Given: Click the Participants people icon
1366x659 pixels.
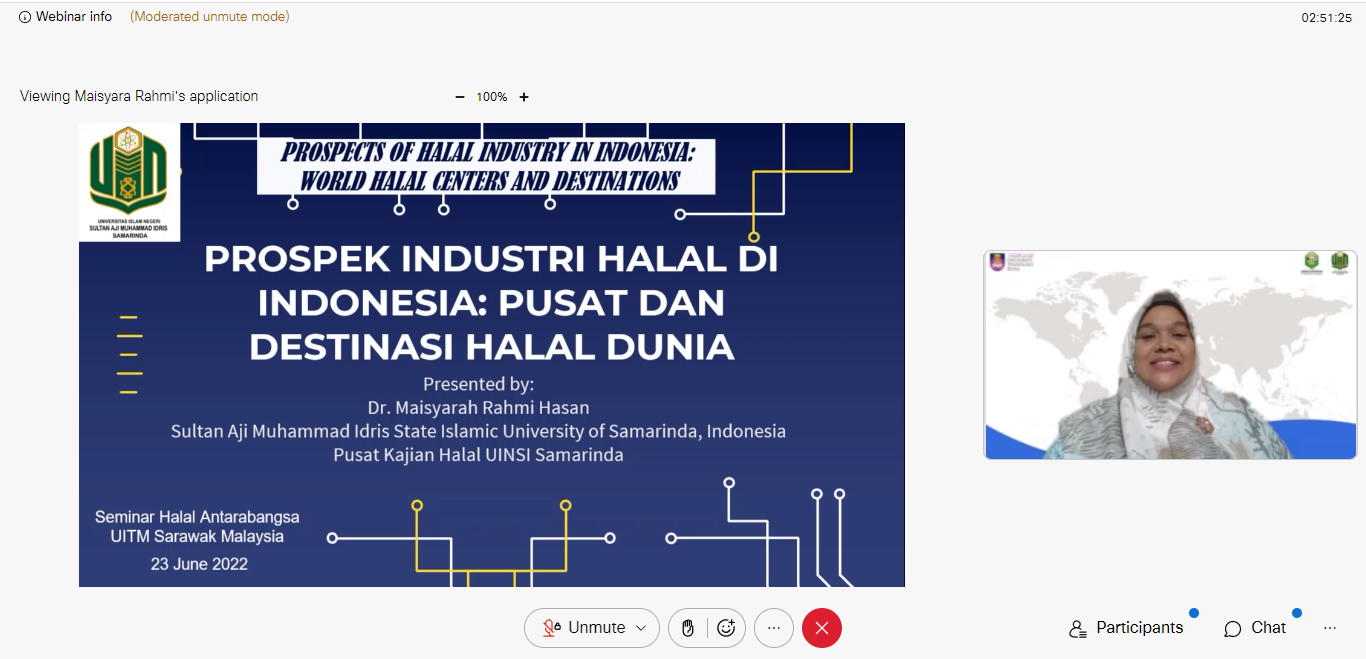Looking at the screenshot, I should [x=1077, y=629].
